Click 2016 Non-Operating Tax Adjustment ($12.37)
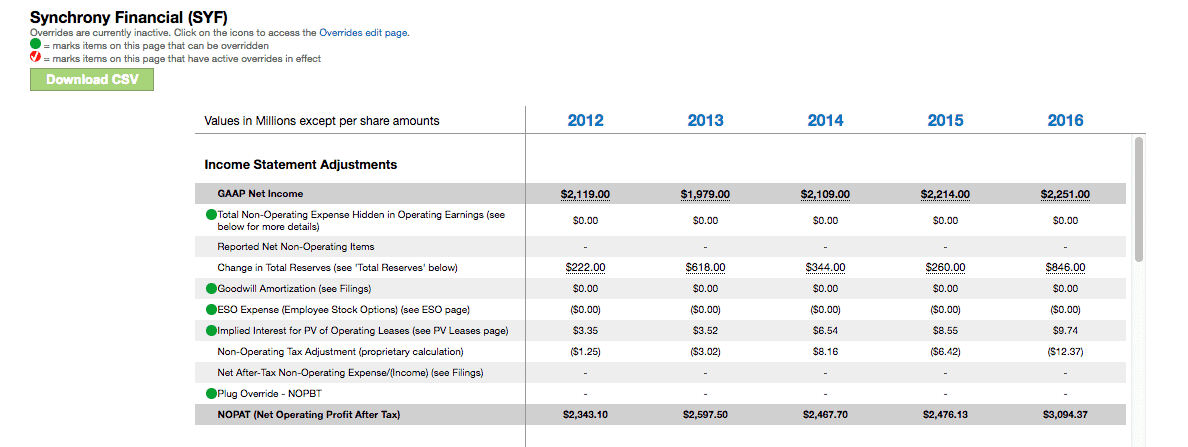Viewport: 1188px width, 447px height. (1065, 352)
